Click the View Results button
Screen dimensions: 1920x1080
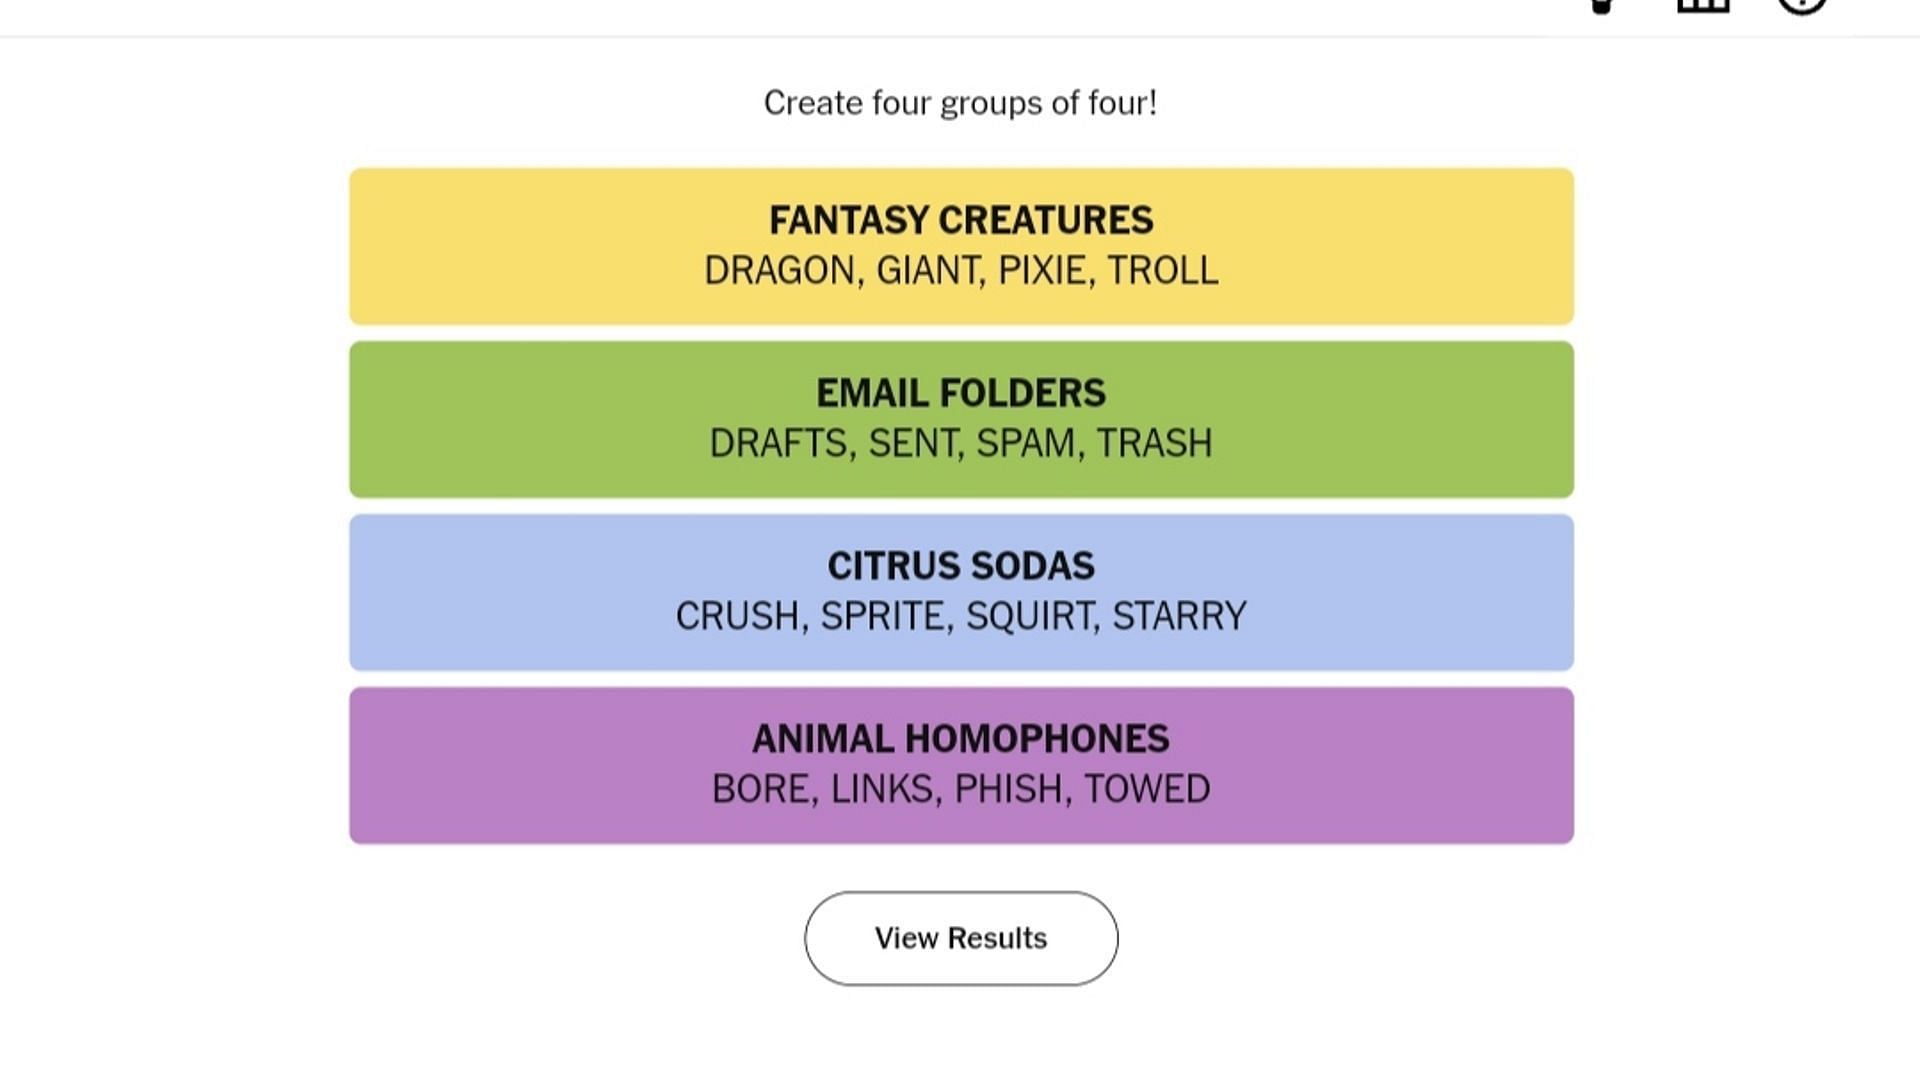click(x=960, y=938)
